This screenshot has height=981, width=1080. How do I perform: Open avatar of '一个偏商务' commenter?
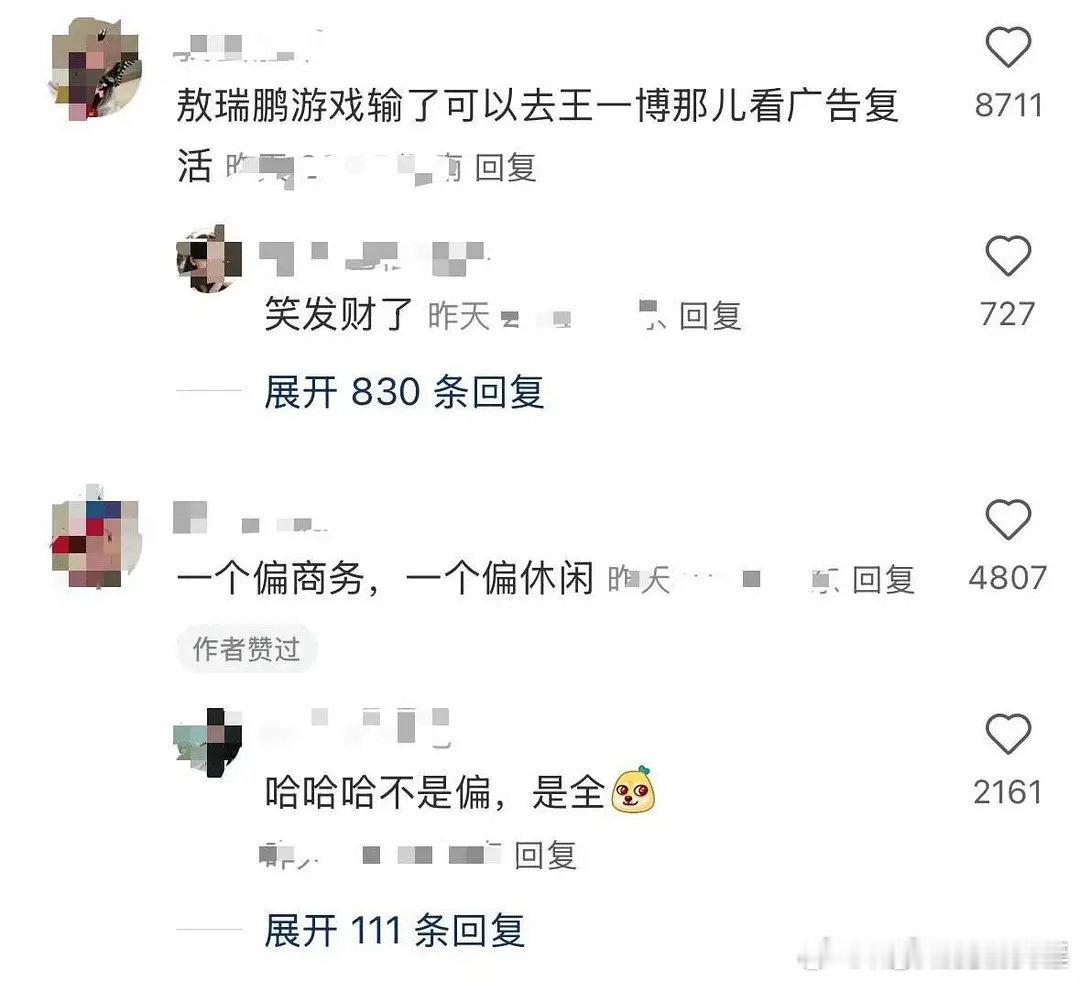coord(96,537)
